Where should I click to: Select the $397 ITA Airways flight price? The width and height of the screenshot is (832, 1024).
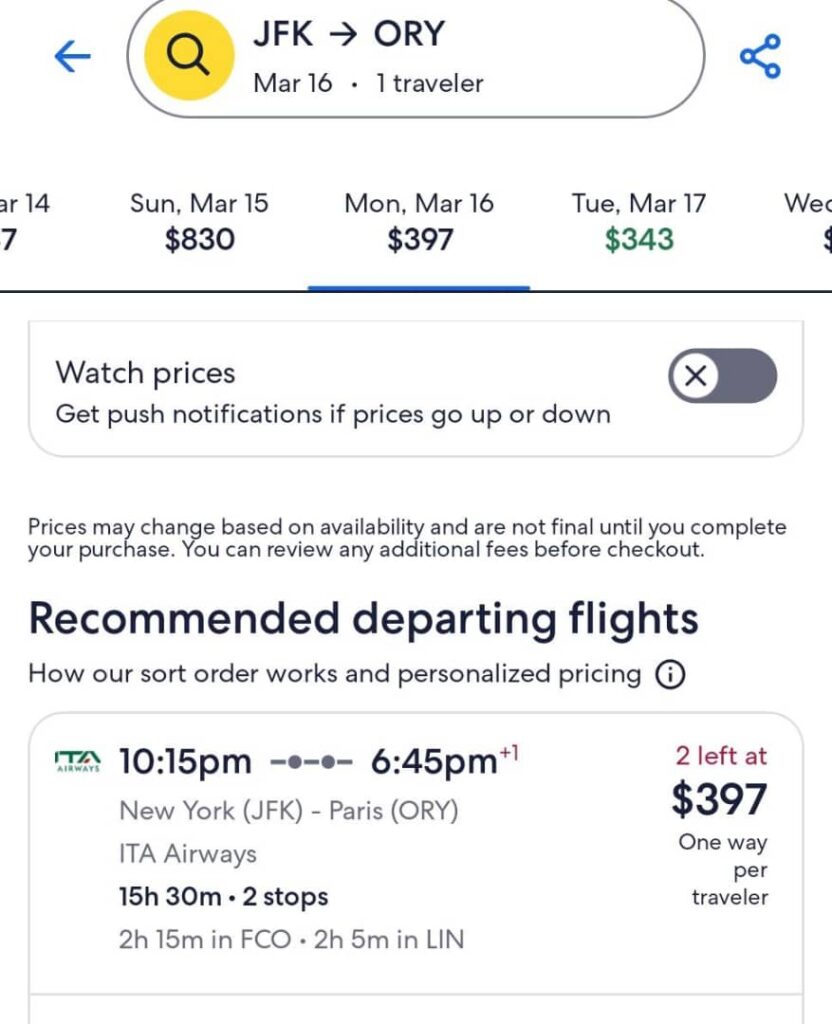click(x=719, y=799)
